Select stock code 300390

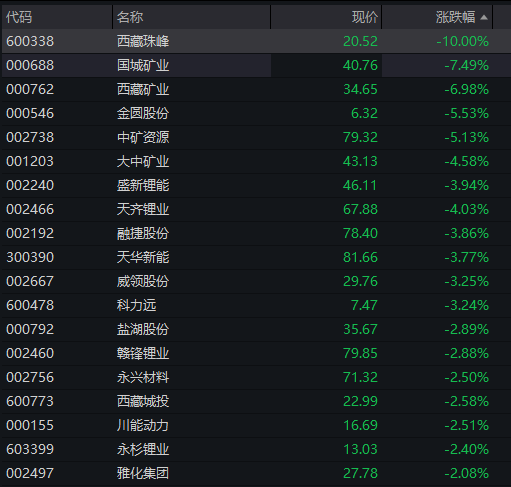tap(30, 257)
